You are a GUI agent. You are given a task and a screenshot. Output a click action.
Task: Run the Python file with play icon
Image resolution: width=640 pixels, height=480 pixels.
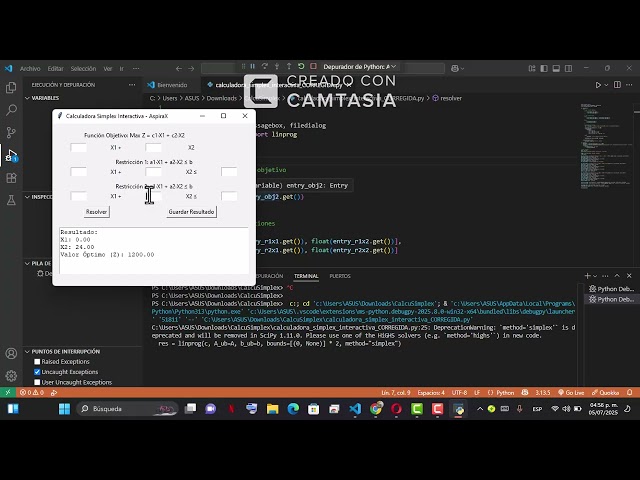(598, 85)
